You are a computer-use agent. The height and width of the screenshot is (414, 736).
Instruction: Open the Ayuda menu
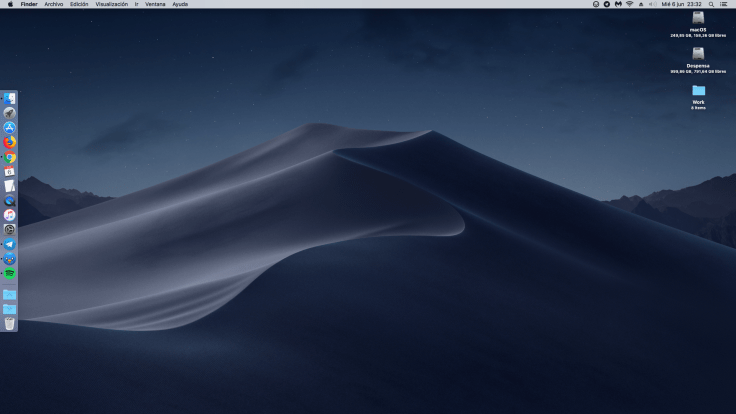pyautogui.click(x=180, y=4)
